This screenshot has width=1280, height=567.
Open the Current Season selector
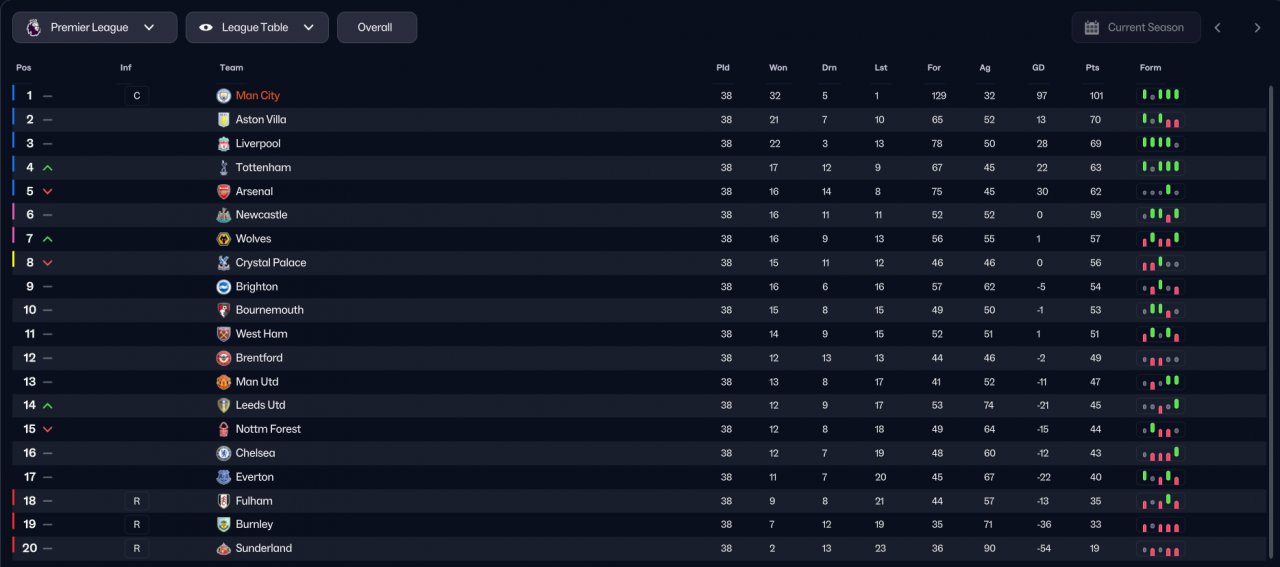1135,28
